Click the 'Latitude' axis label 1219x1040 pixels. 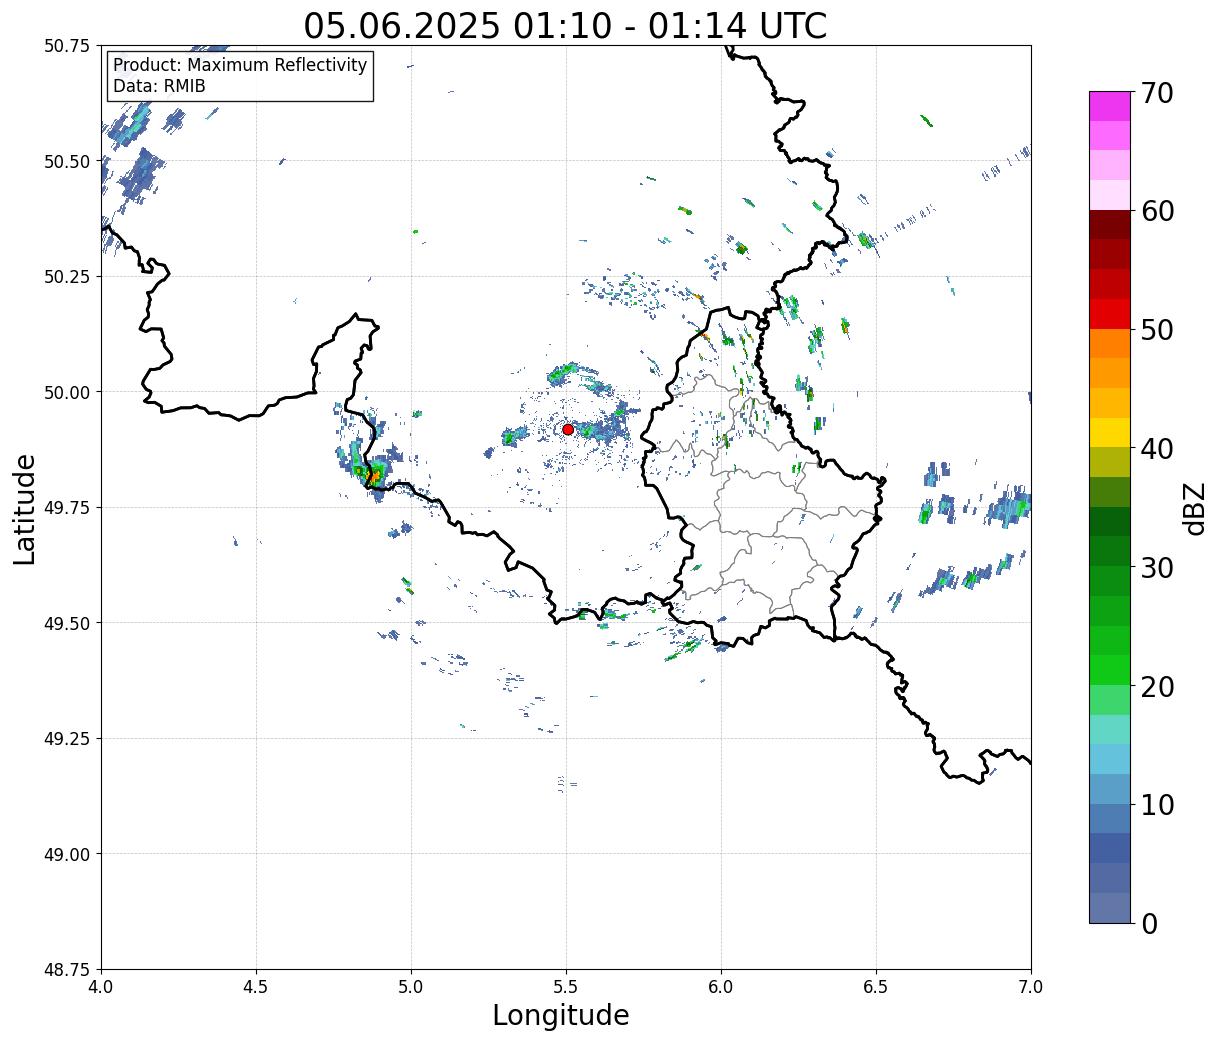pyautogui.click(x=25, y=509)
